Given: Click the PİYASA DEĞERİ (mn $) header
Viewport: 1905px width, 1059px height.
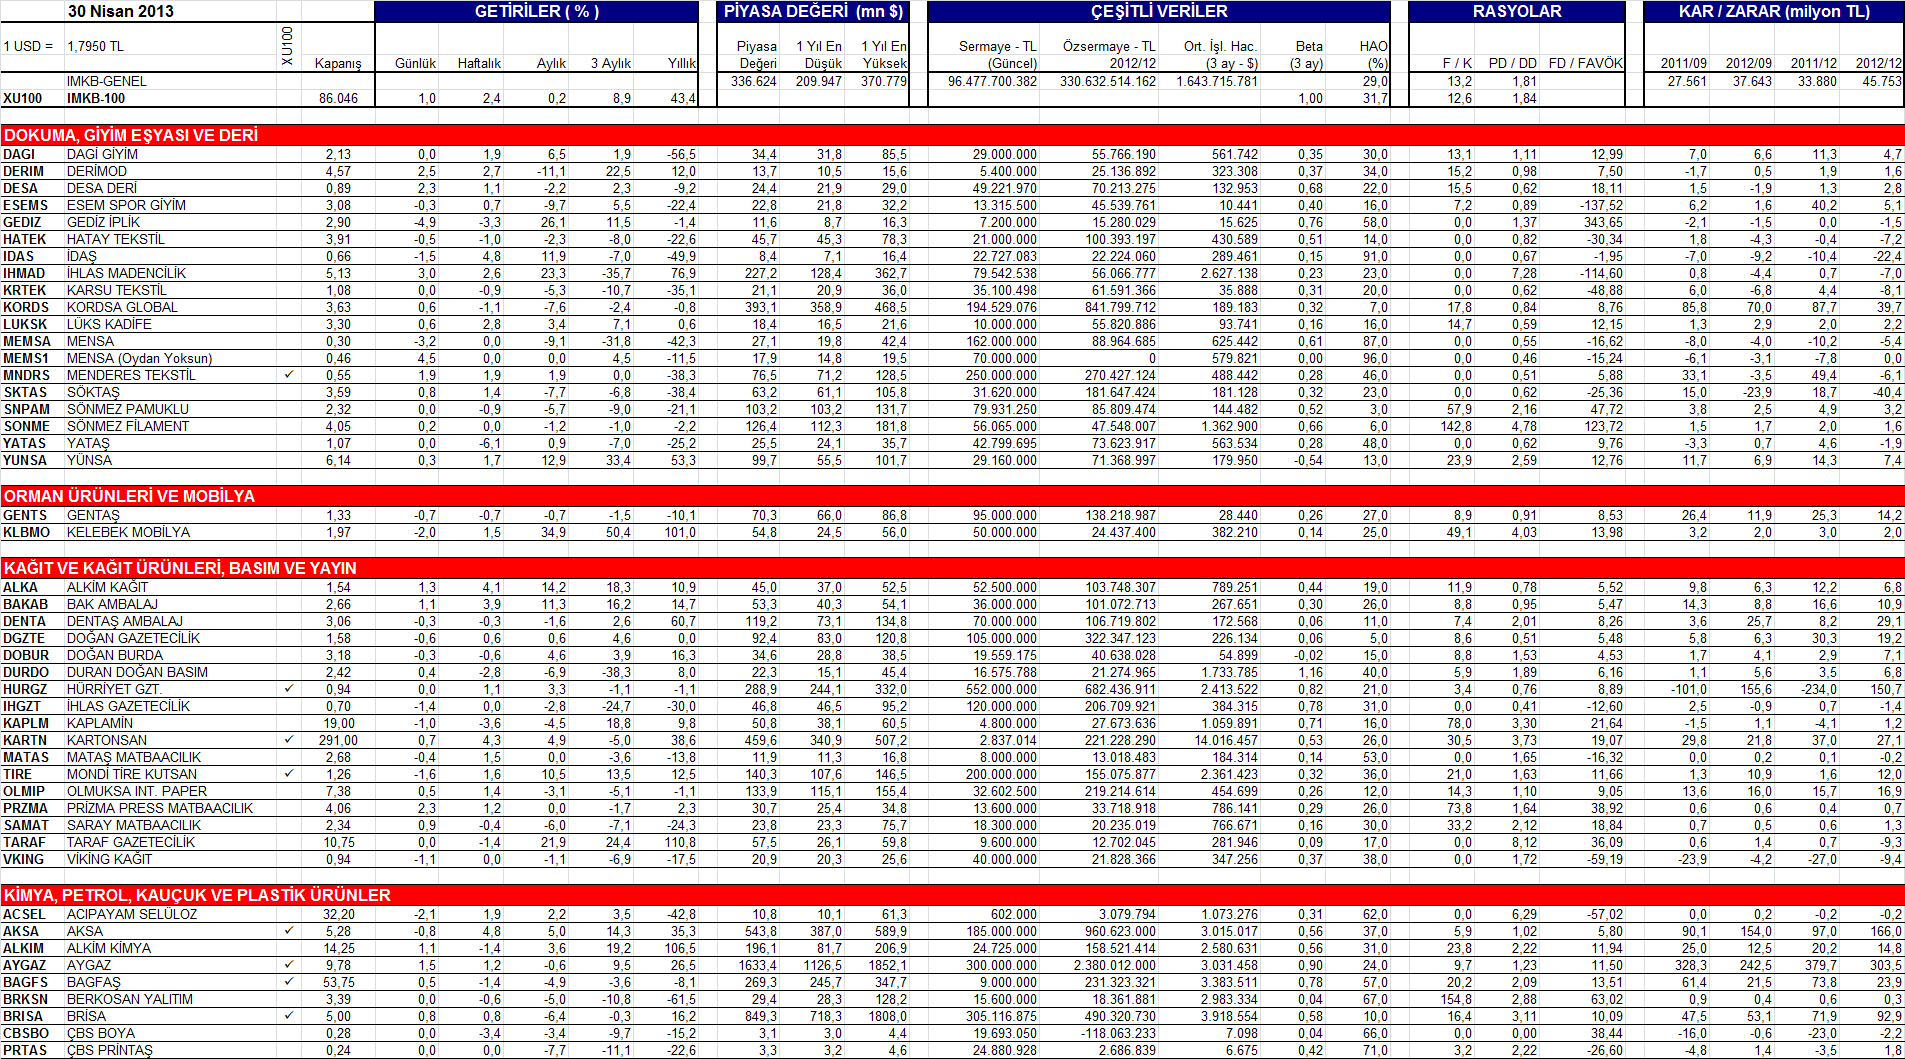Looking at the screenshot, I should 813,11.
